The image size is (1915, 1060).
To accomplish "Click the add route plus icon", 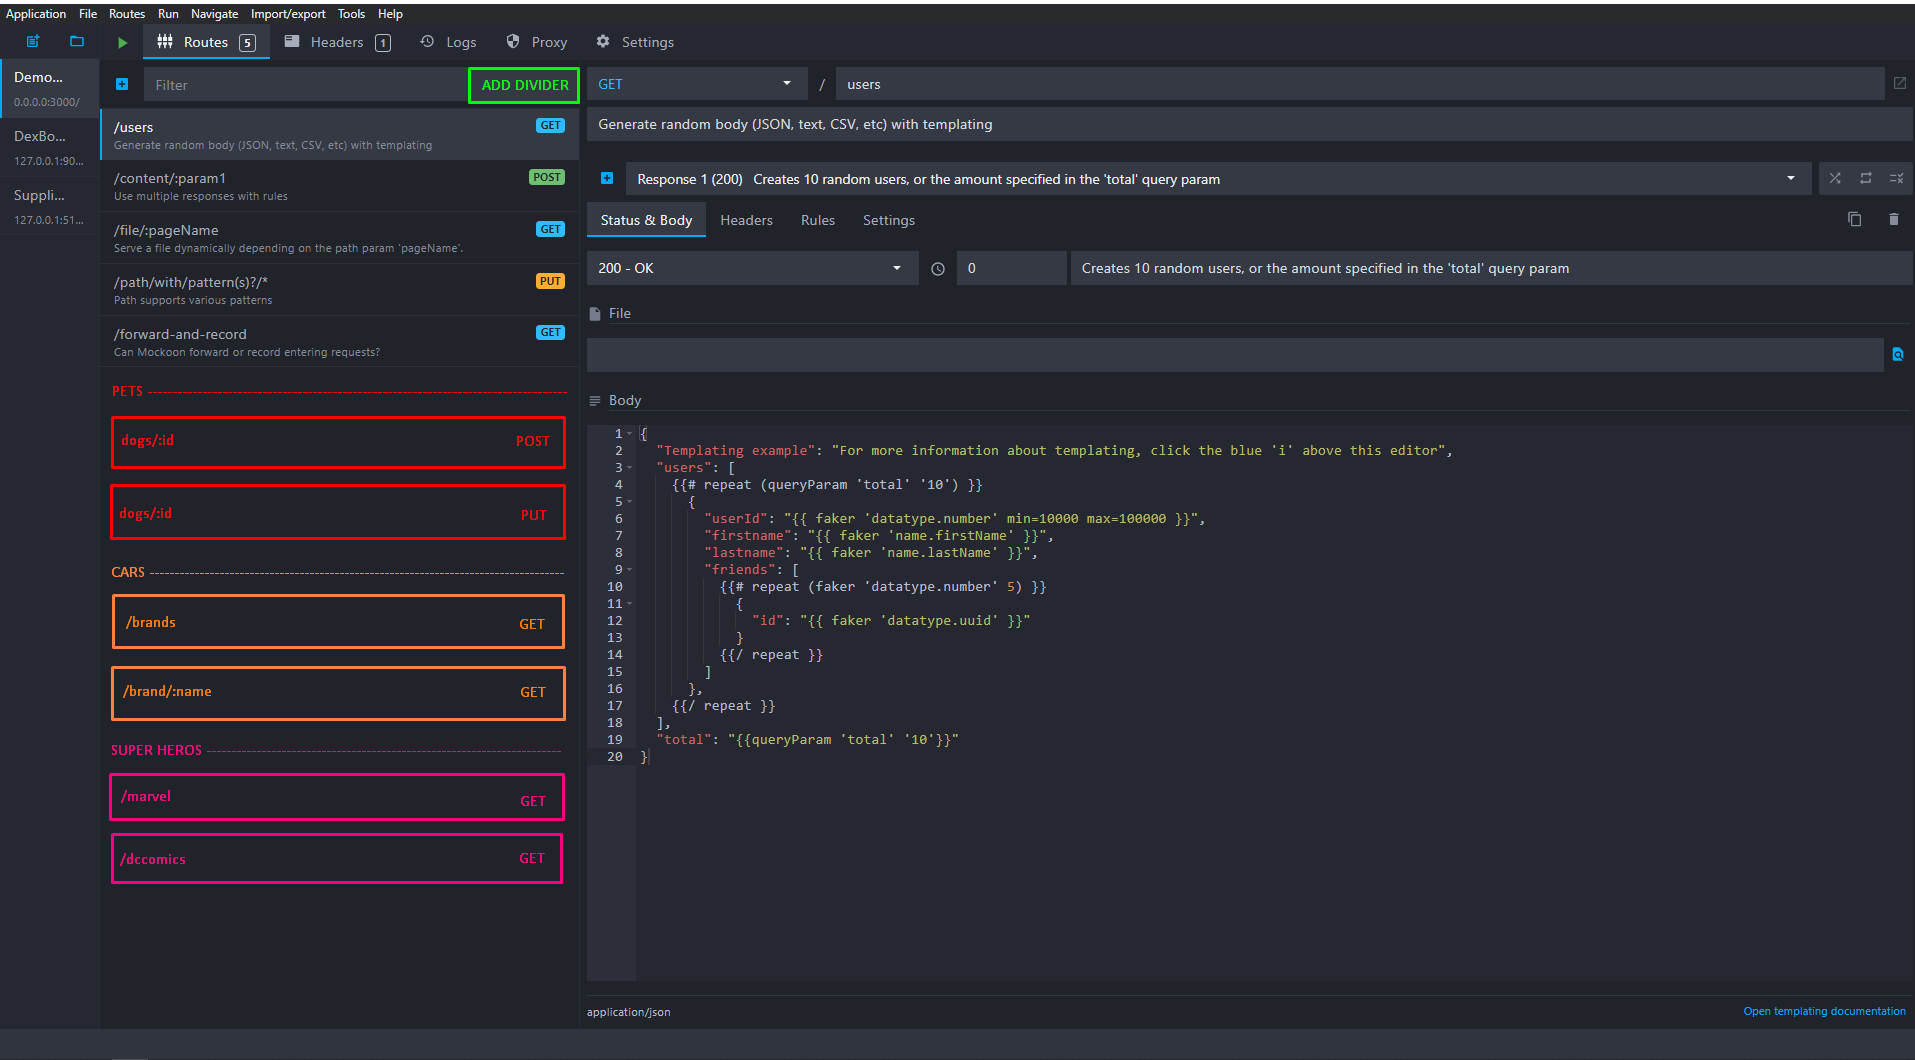I will coord(122,85).
